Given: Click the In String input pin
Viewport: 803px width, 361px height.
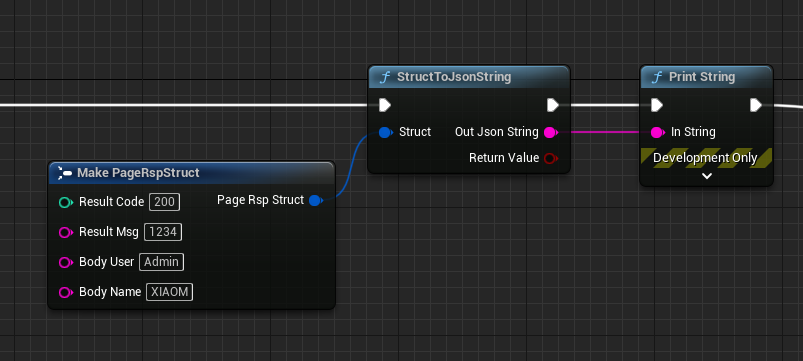Looking at the screenshot, I should (658, 133).
